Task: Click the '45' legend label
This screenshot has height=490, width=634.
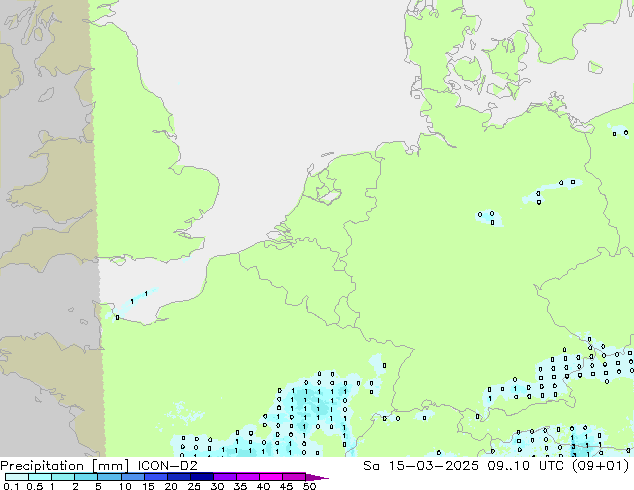Action: click(286, 486)
